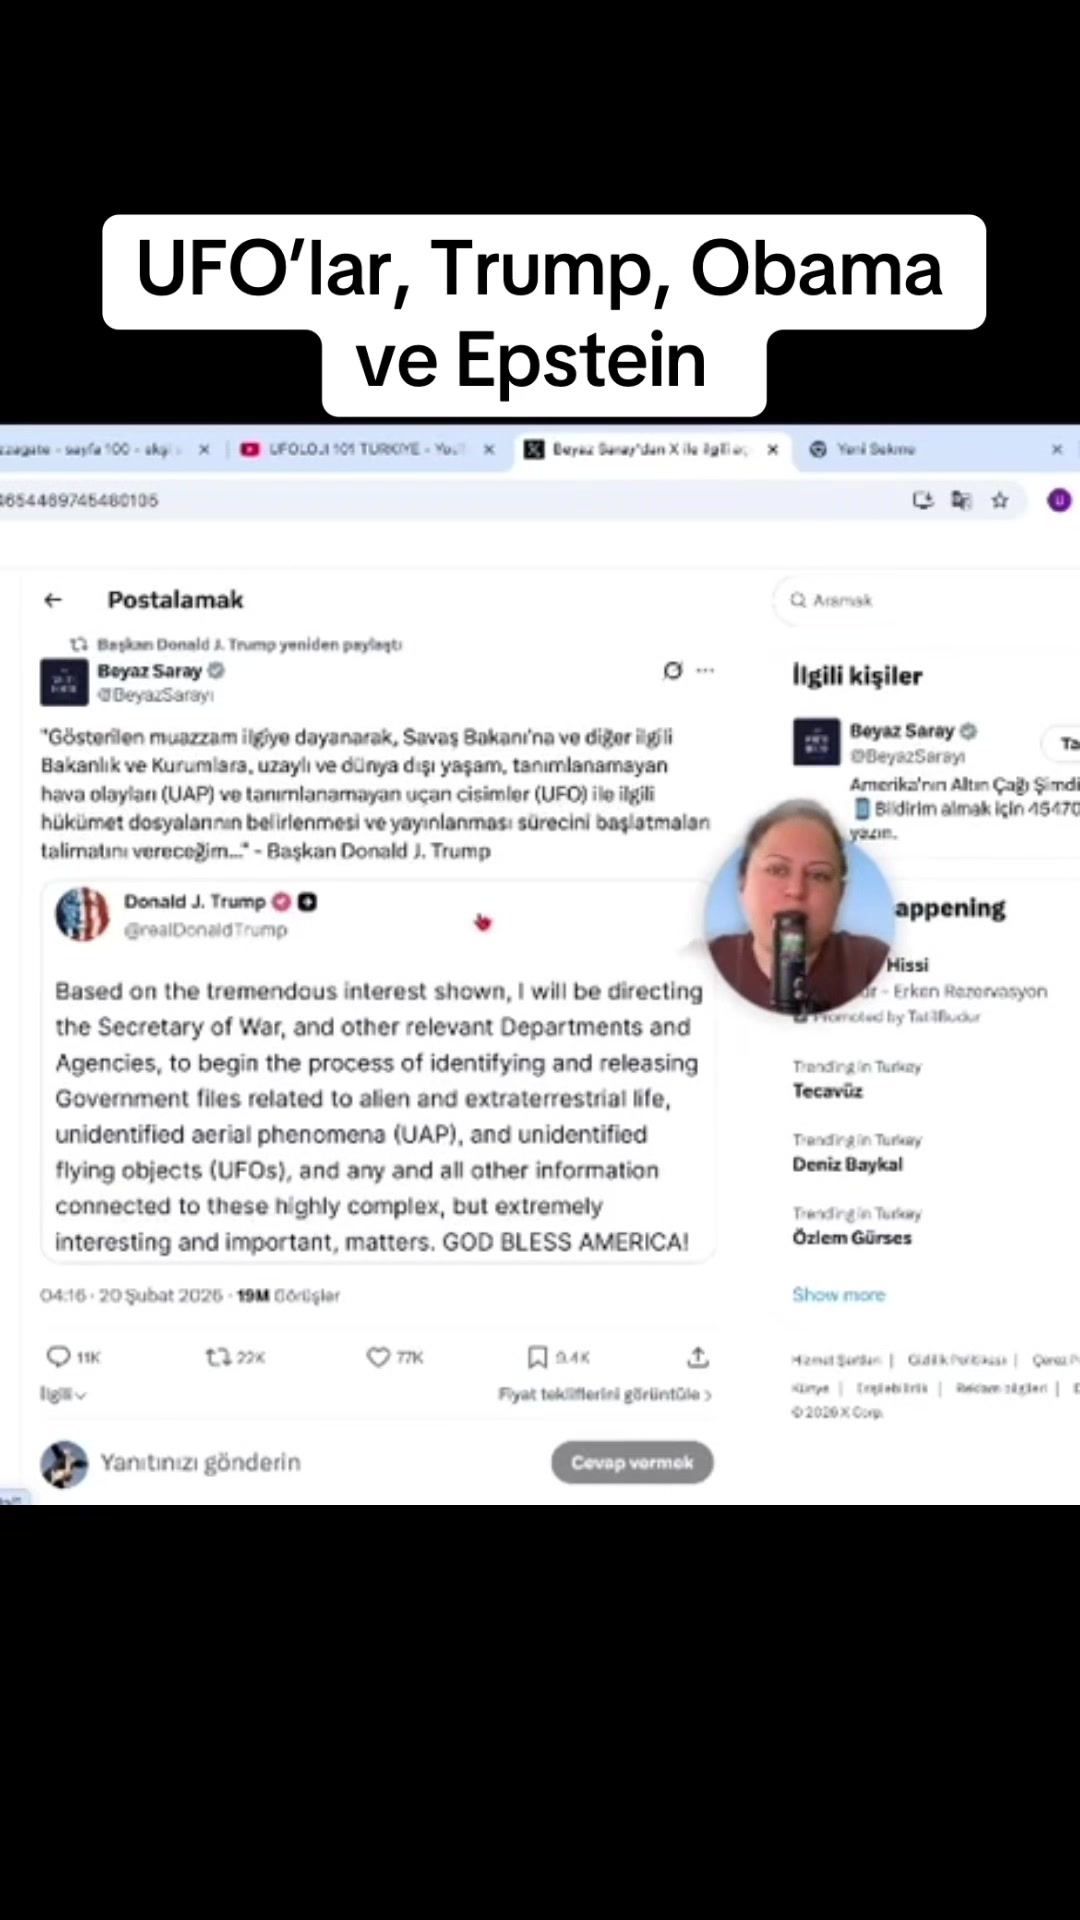
Task: Click the Postalamak header title
Action: 175,600
